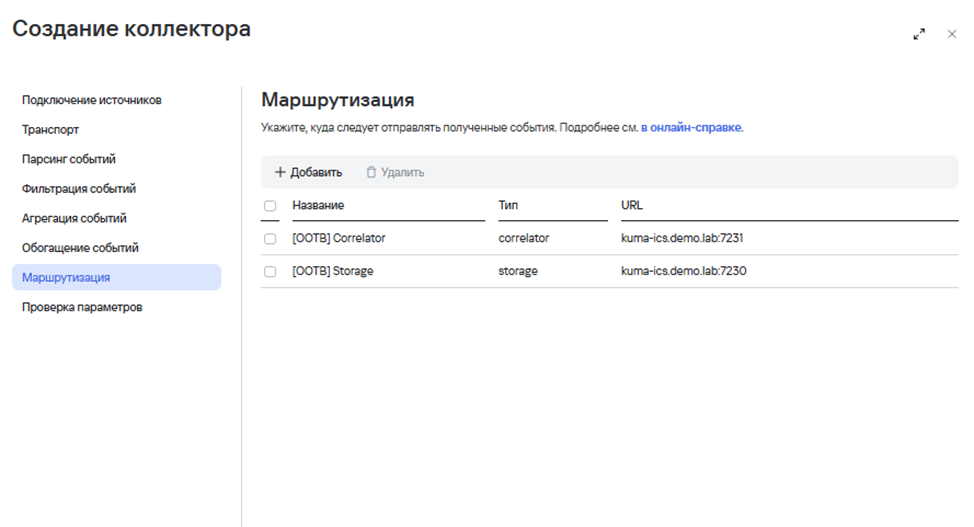Viewport: 974px width, 527px height.
Task: Open the Фильтрация событий step
Action: coord(79,189)
